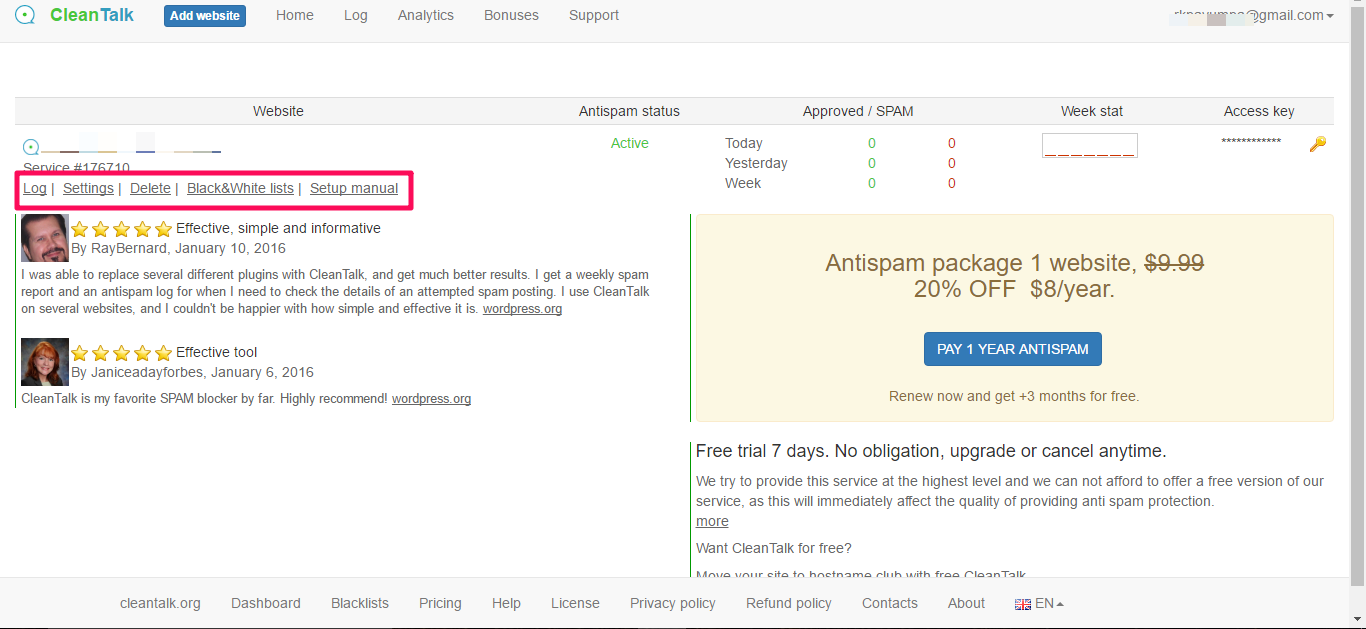This screenshot has height=629, width=1366.
Task: Open the Setup manual link
Action: pyautogui.click(x=354, y=188)
